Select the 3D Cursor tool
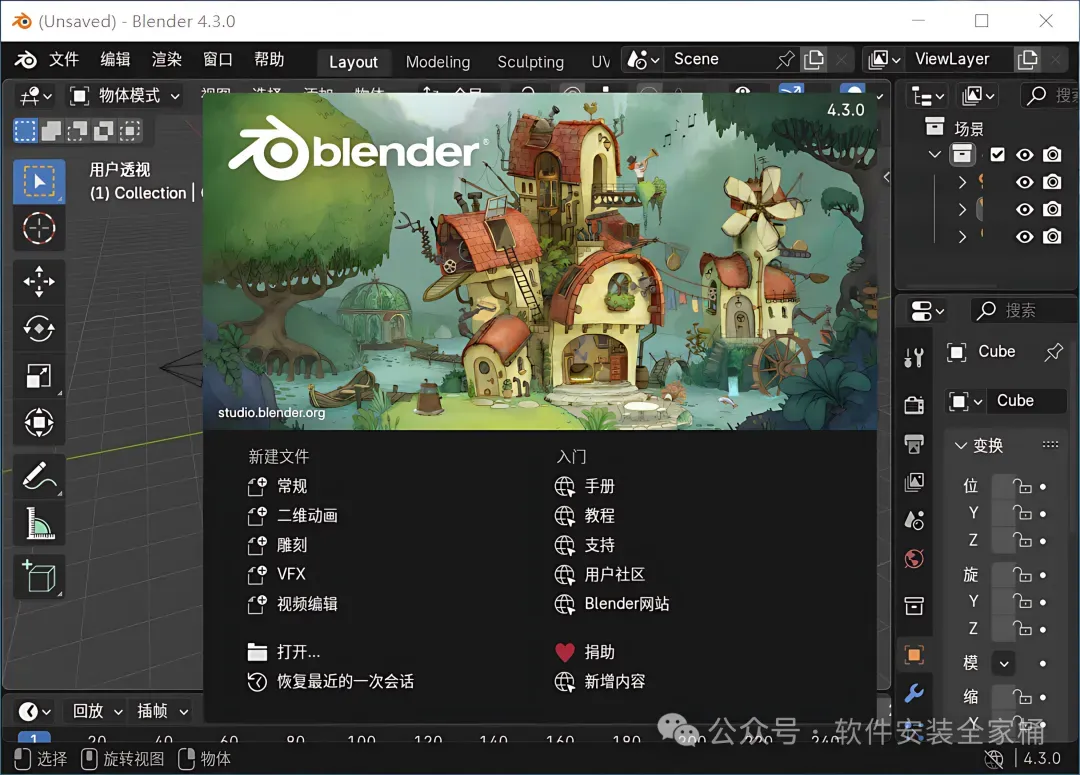 pyautogui.click(x=39, y=228)
